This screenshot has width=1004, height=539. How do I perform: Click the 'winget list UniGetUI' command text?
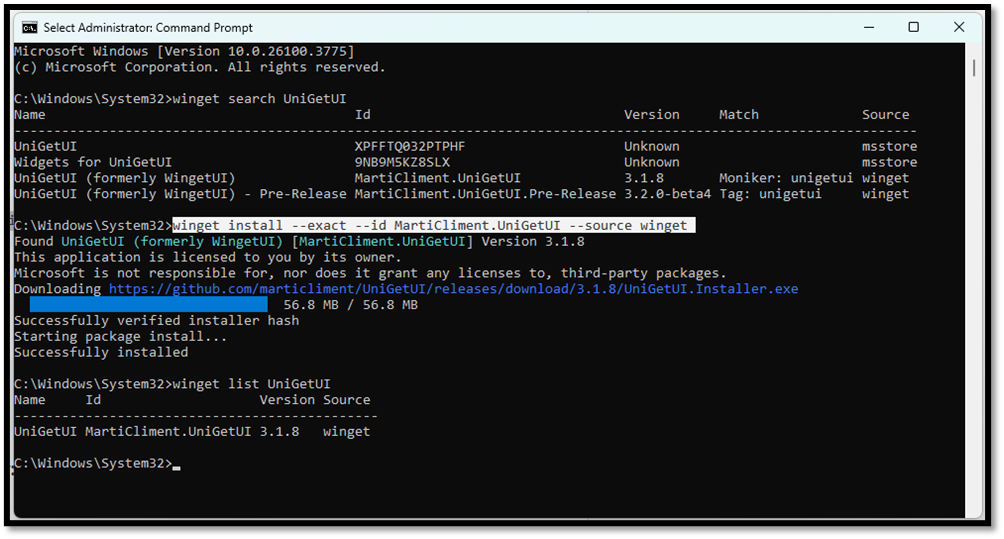point(251,384)
